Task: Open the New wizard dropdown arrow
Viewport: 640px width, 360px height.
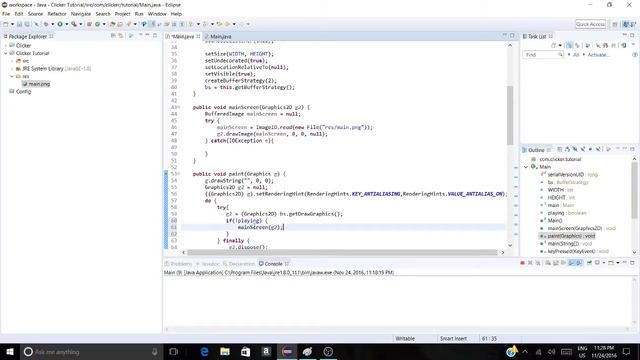Action: point(13,24)
